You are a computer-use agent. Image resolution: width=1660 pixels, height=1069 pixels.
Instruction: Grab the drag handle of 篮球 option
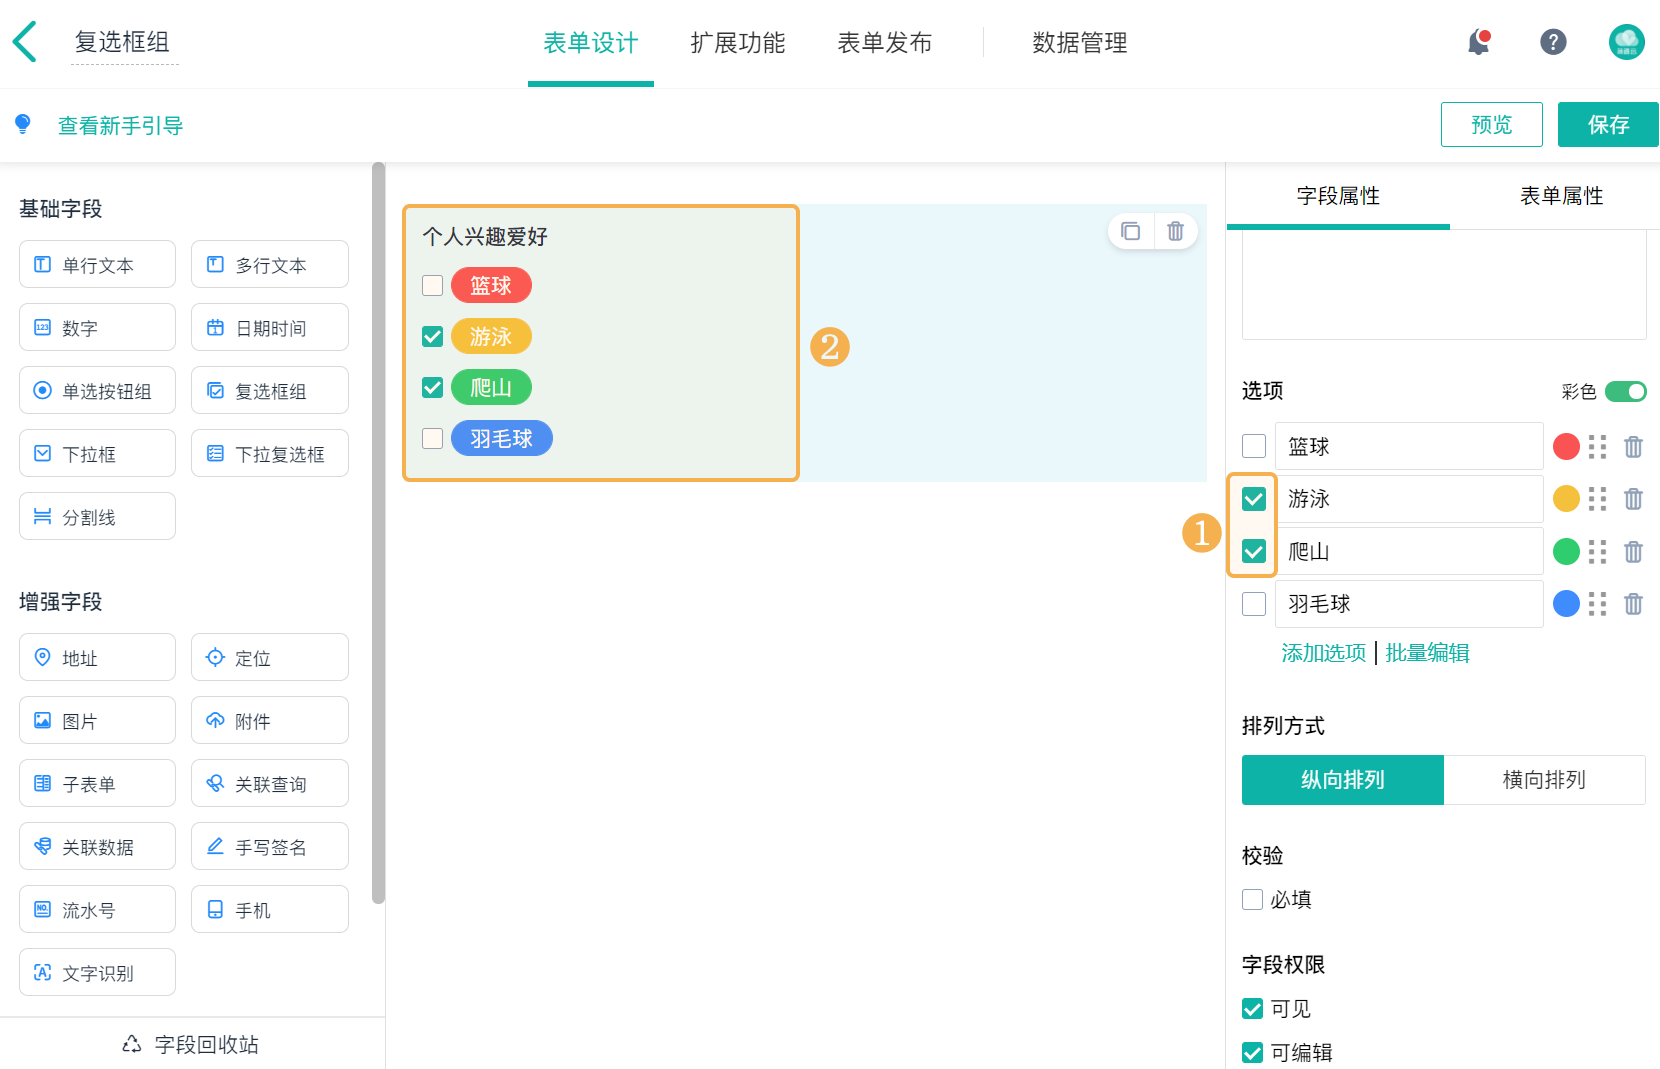(1598, 447)
